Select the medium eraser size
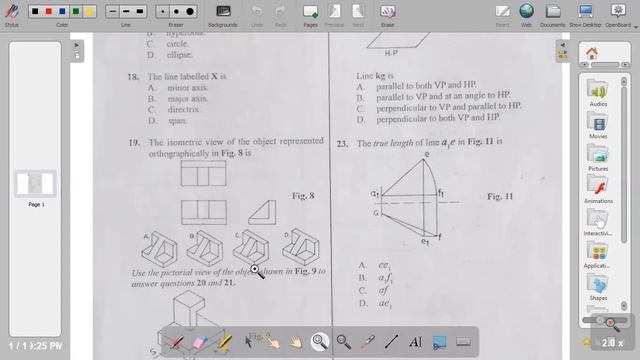This screenshot has height=360, width=640. pyautogui.click(x=176, y=11)
